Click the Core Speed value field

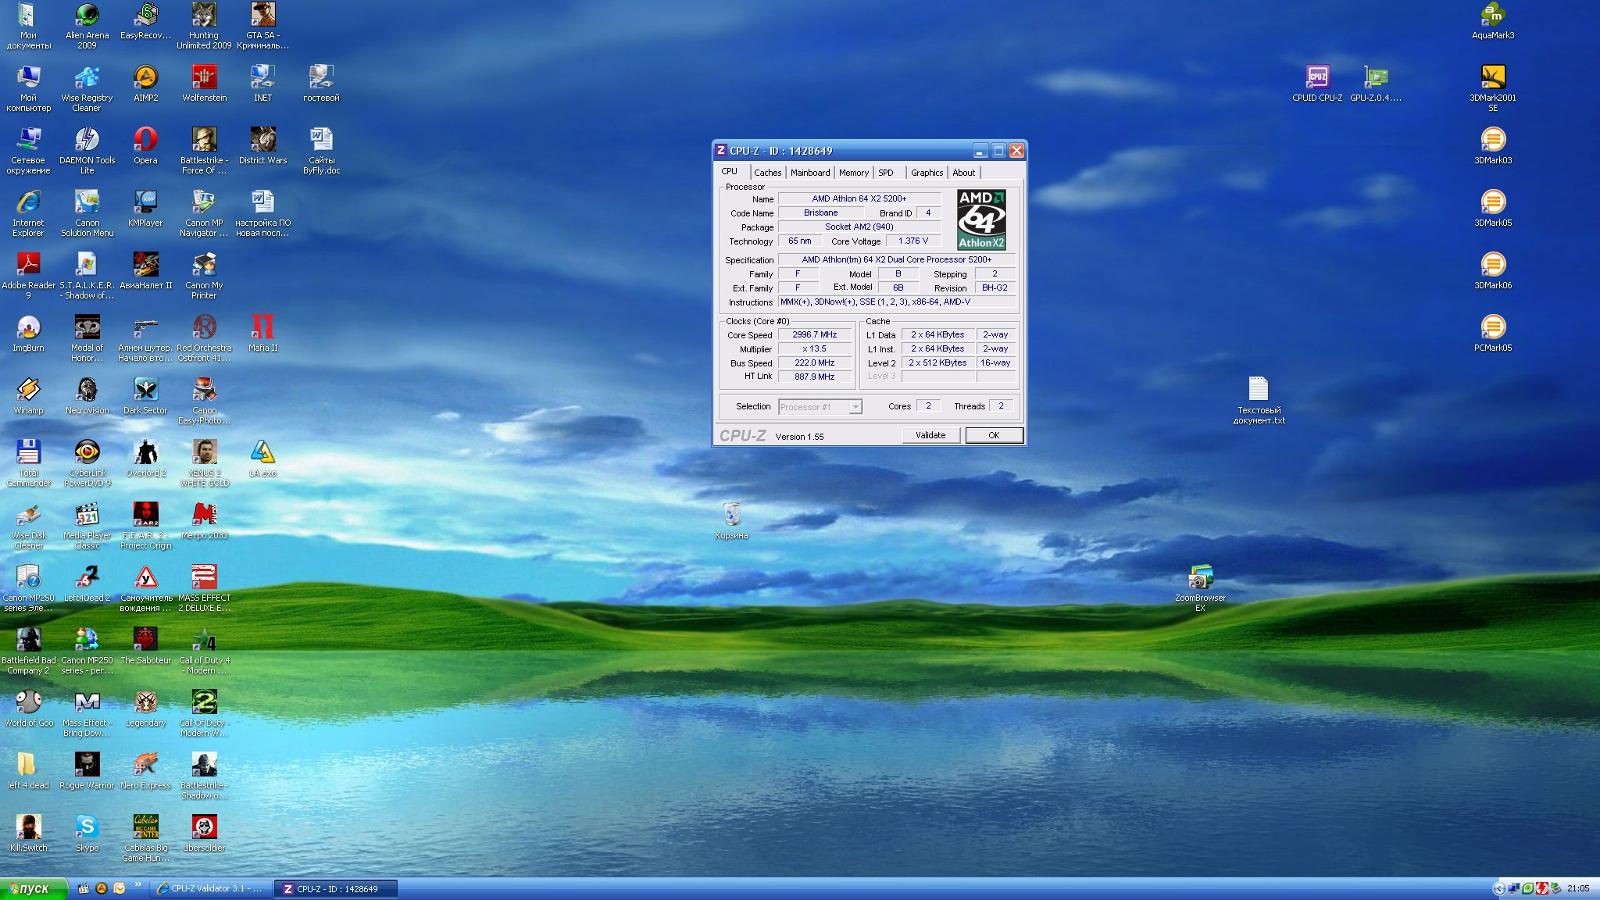tap(815, 335)
